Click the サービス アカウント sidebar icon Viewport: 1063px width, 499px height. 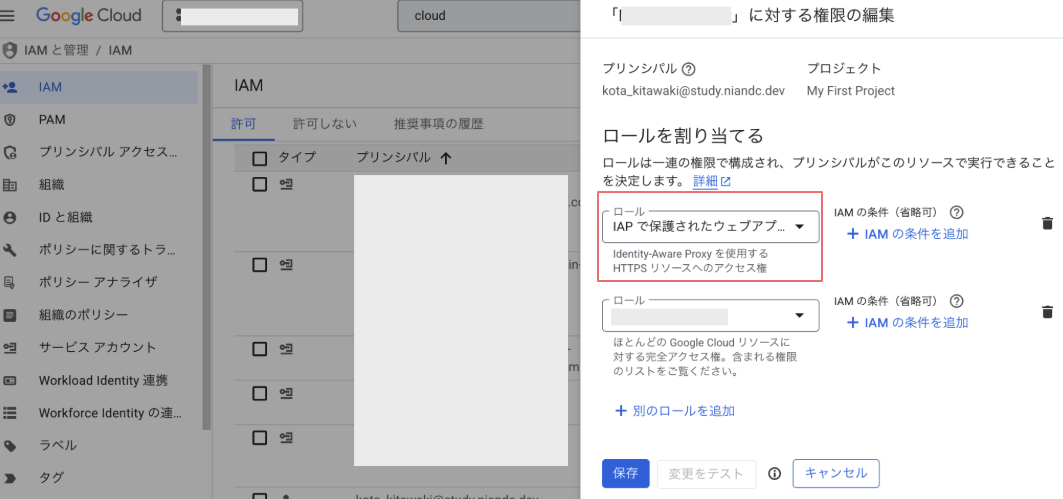(9, 348)
